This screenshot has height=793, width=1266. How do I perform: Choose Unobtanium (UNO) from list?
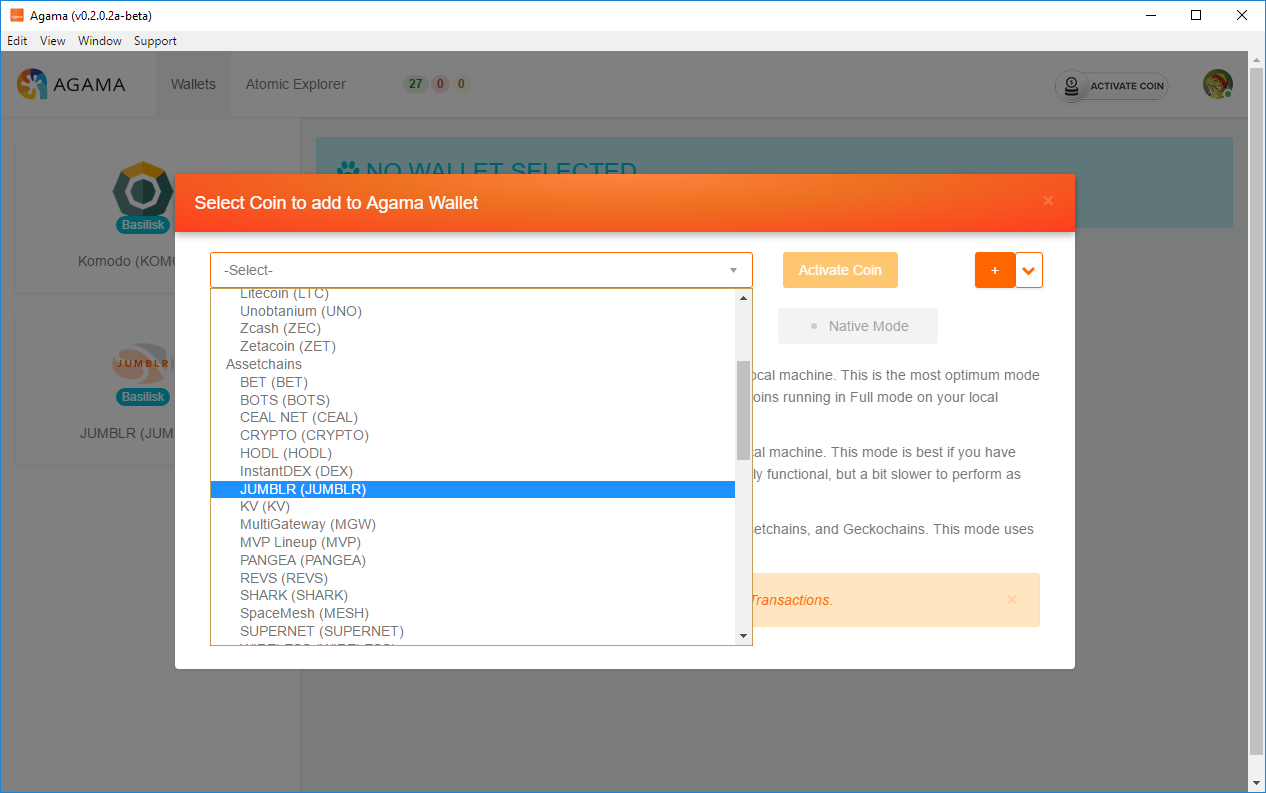point(472,311)
